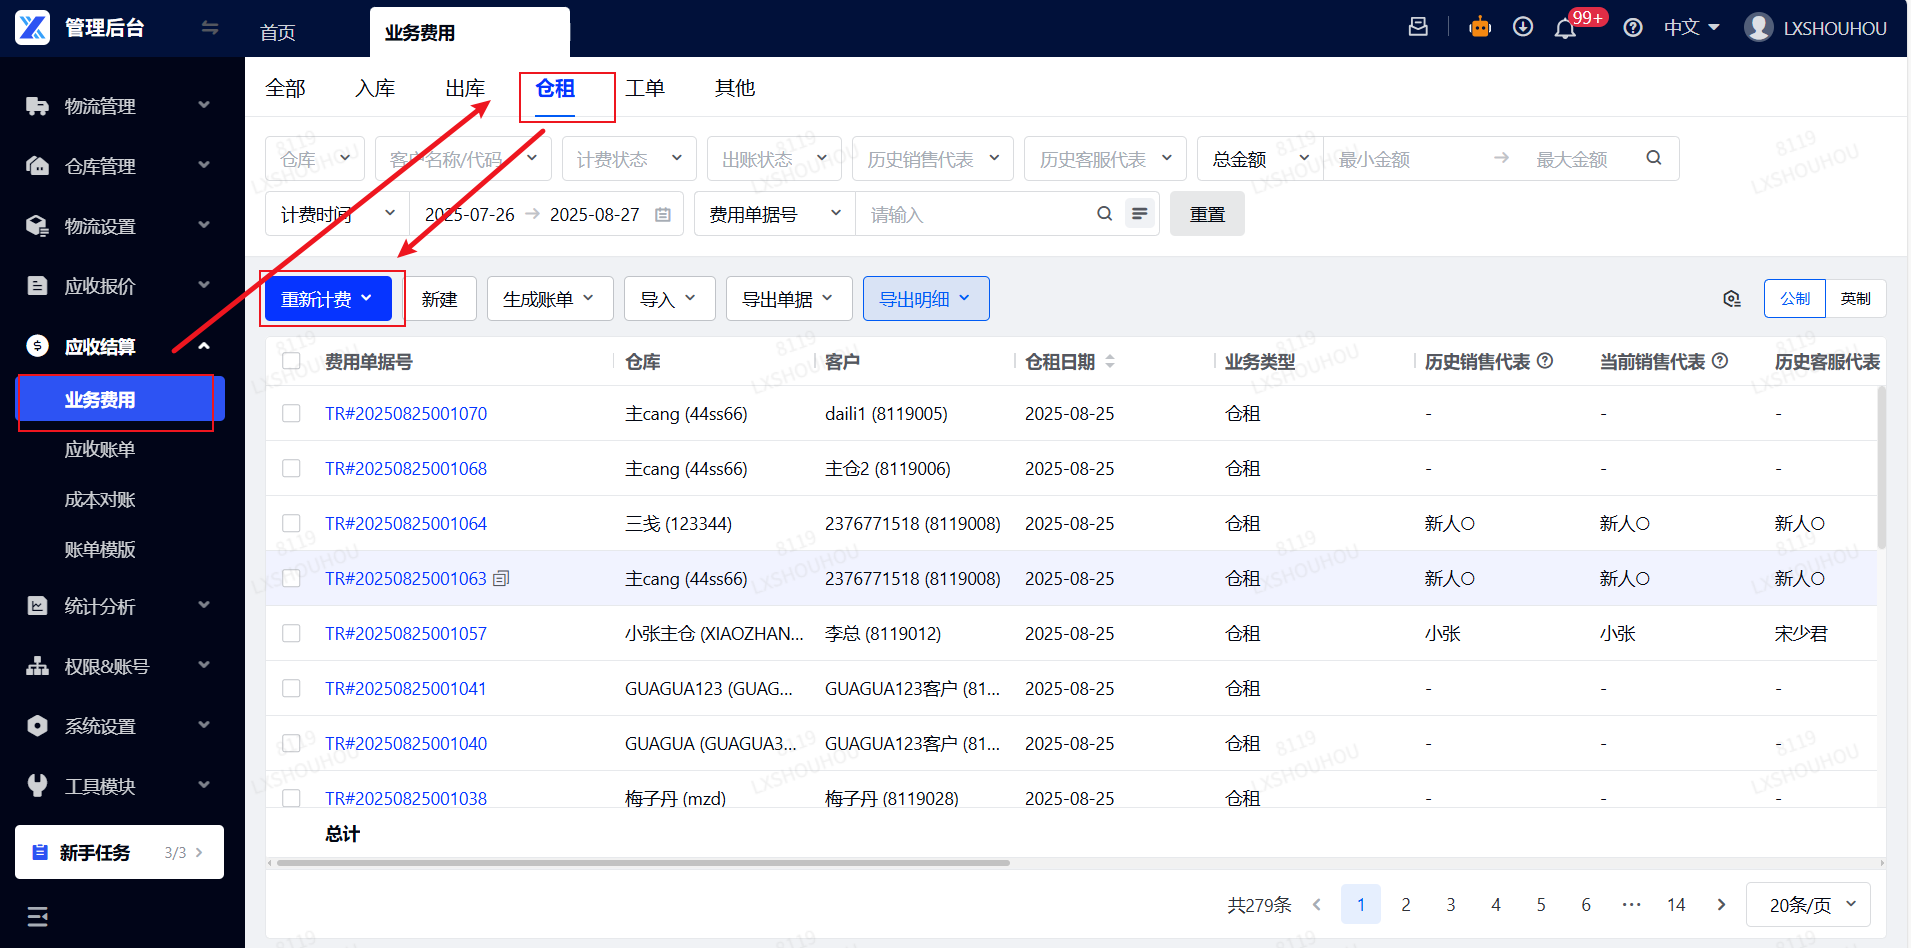
Task: Click the 重置 button
Action: (x=1207, y=214)
